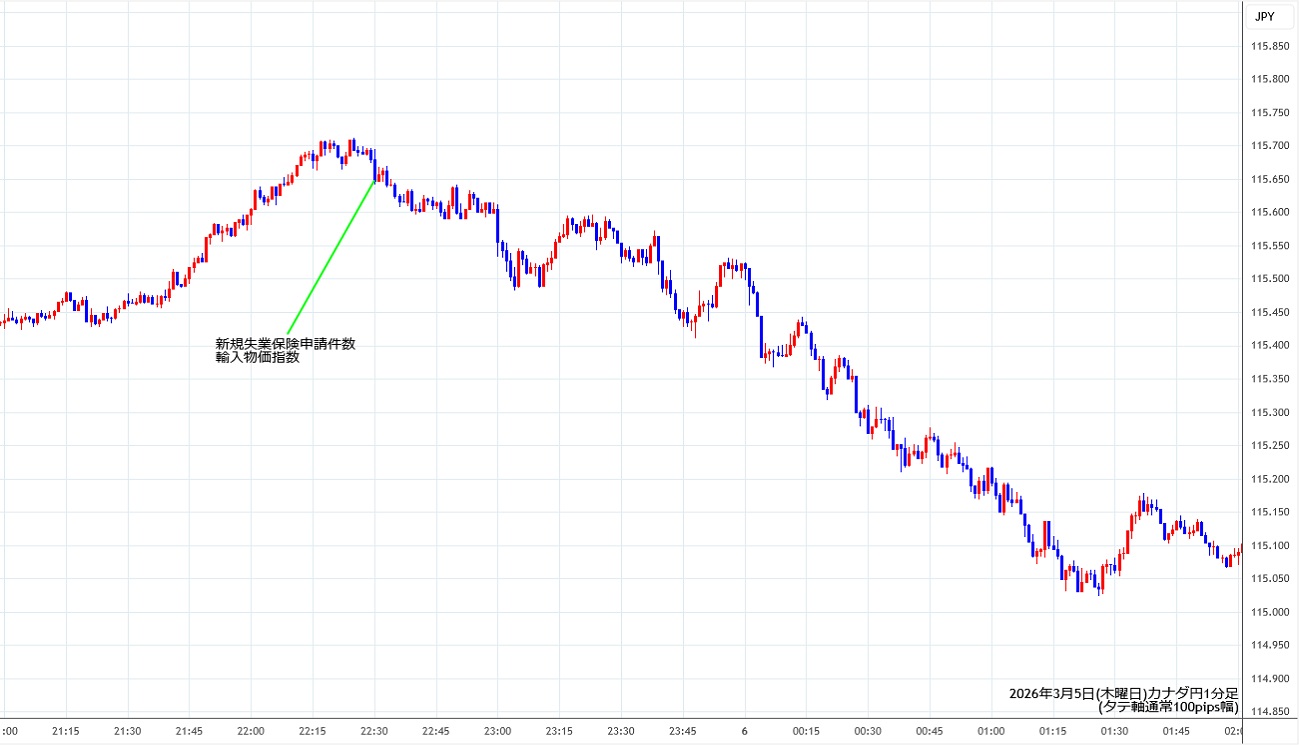
Task: Click the 2026年3月5日 カナダ円1分足 chart title
Action: coord(1123,693)
